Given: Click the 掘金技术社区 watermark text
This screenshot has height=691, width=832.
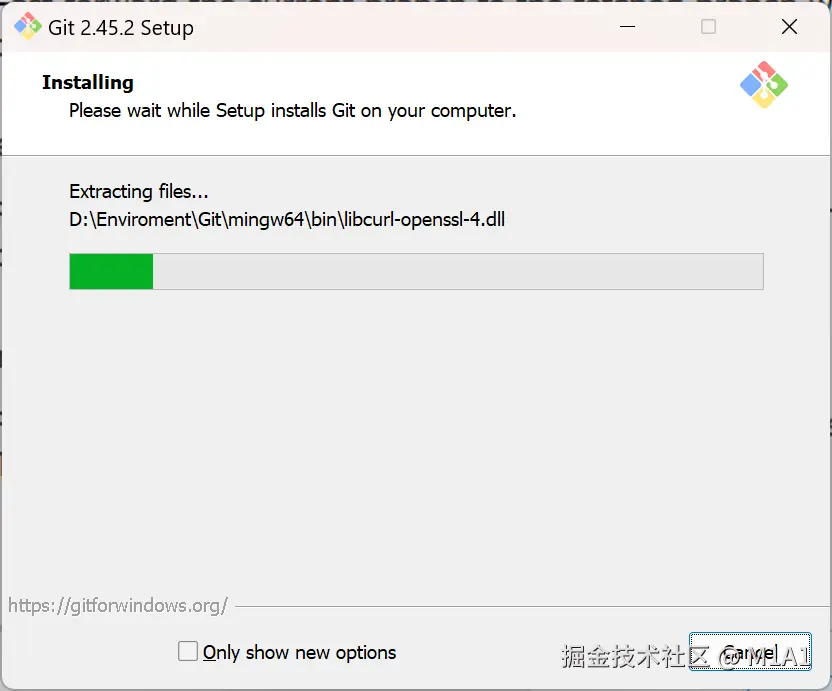Looking at the screenshot, I should tap(636, 657).
